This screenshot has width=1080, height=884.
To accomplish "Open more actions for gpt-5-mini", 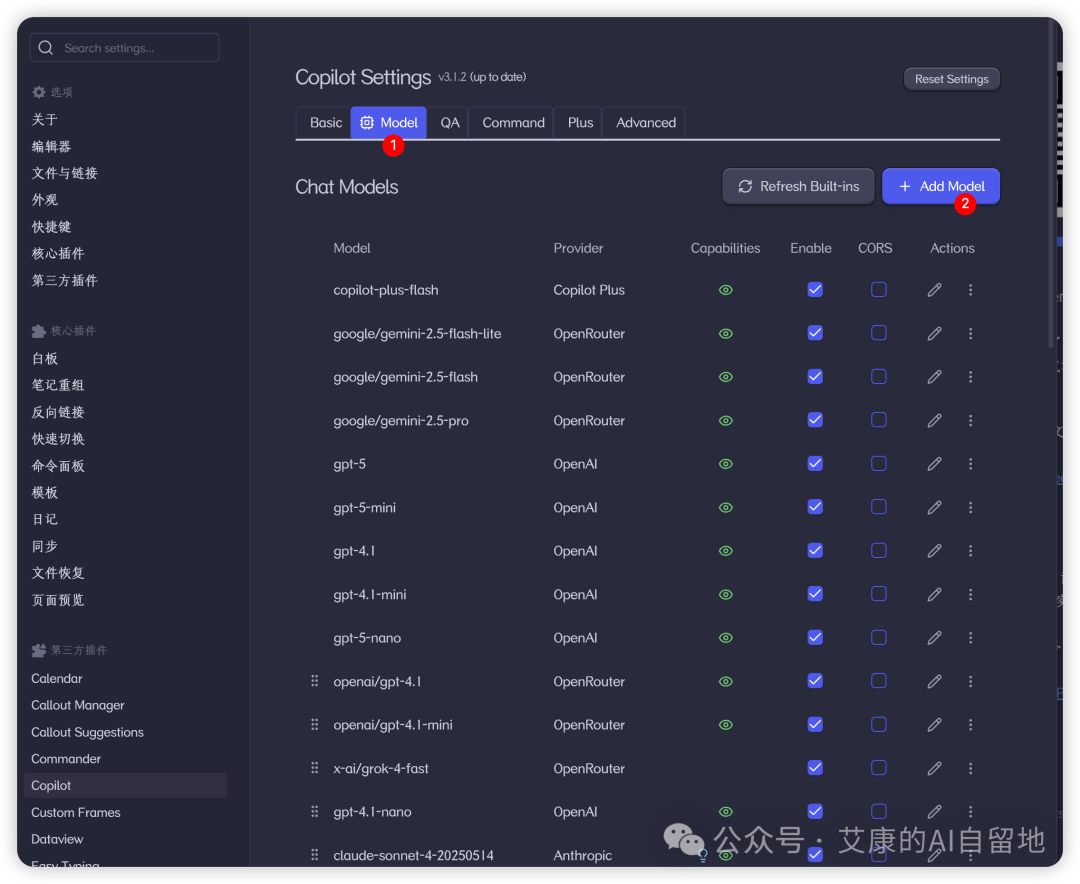I will coord(970,507).
